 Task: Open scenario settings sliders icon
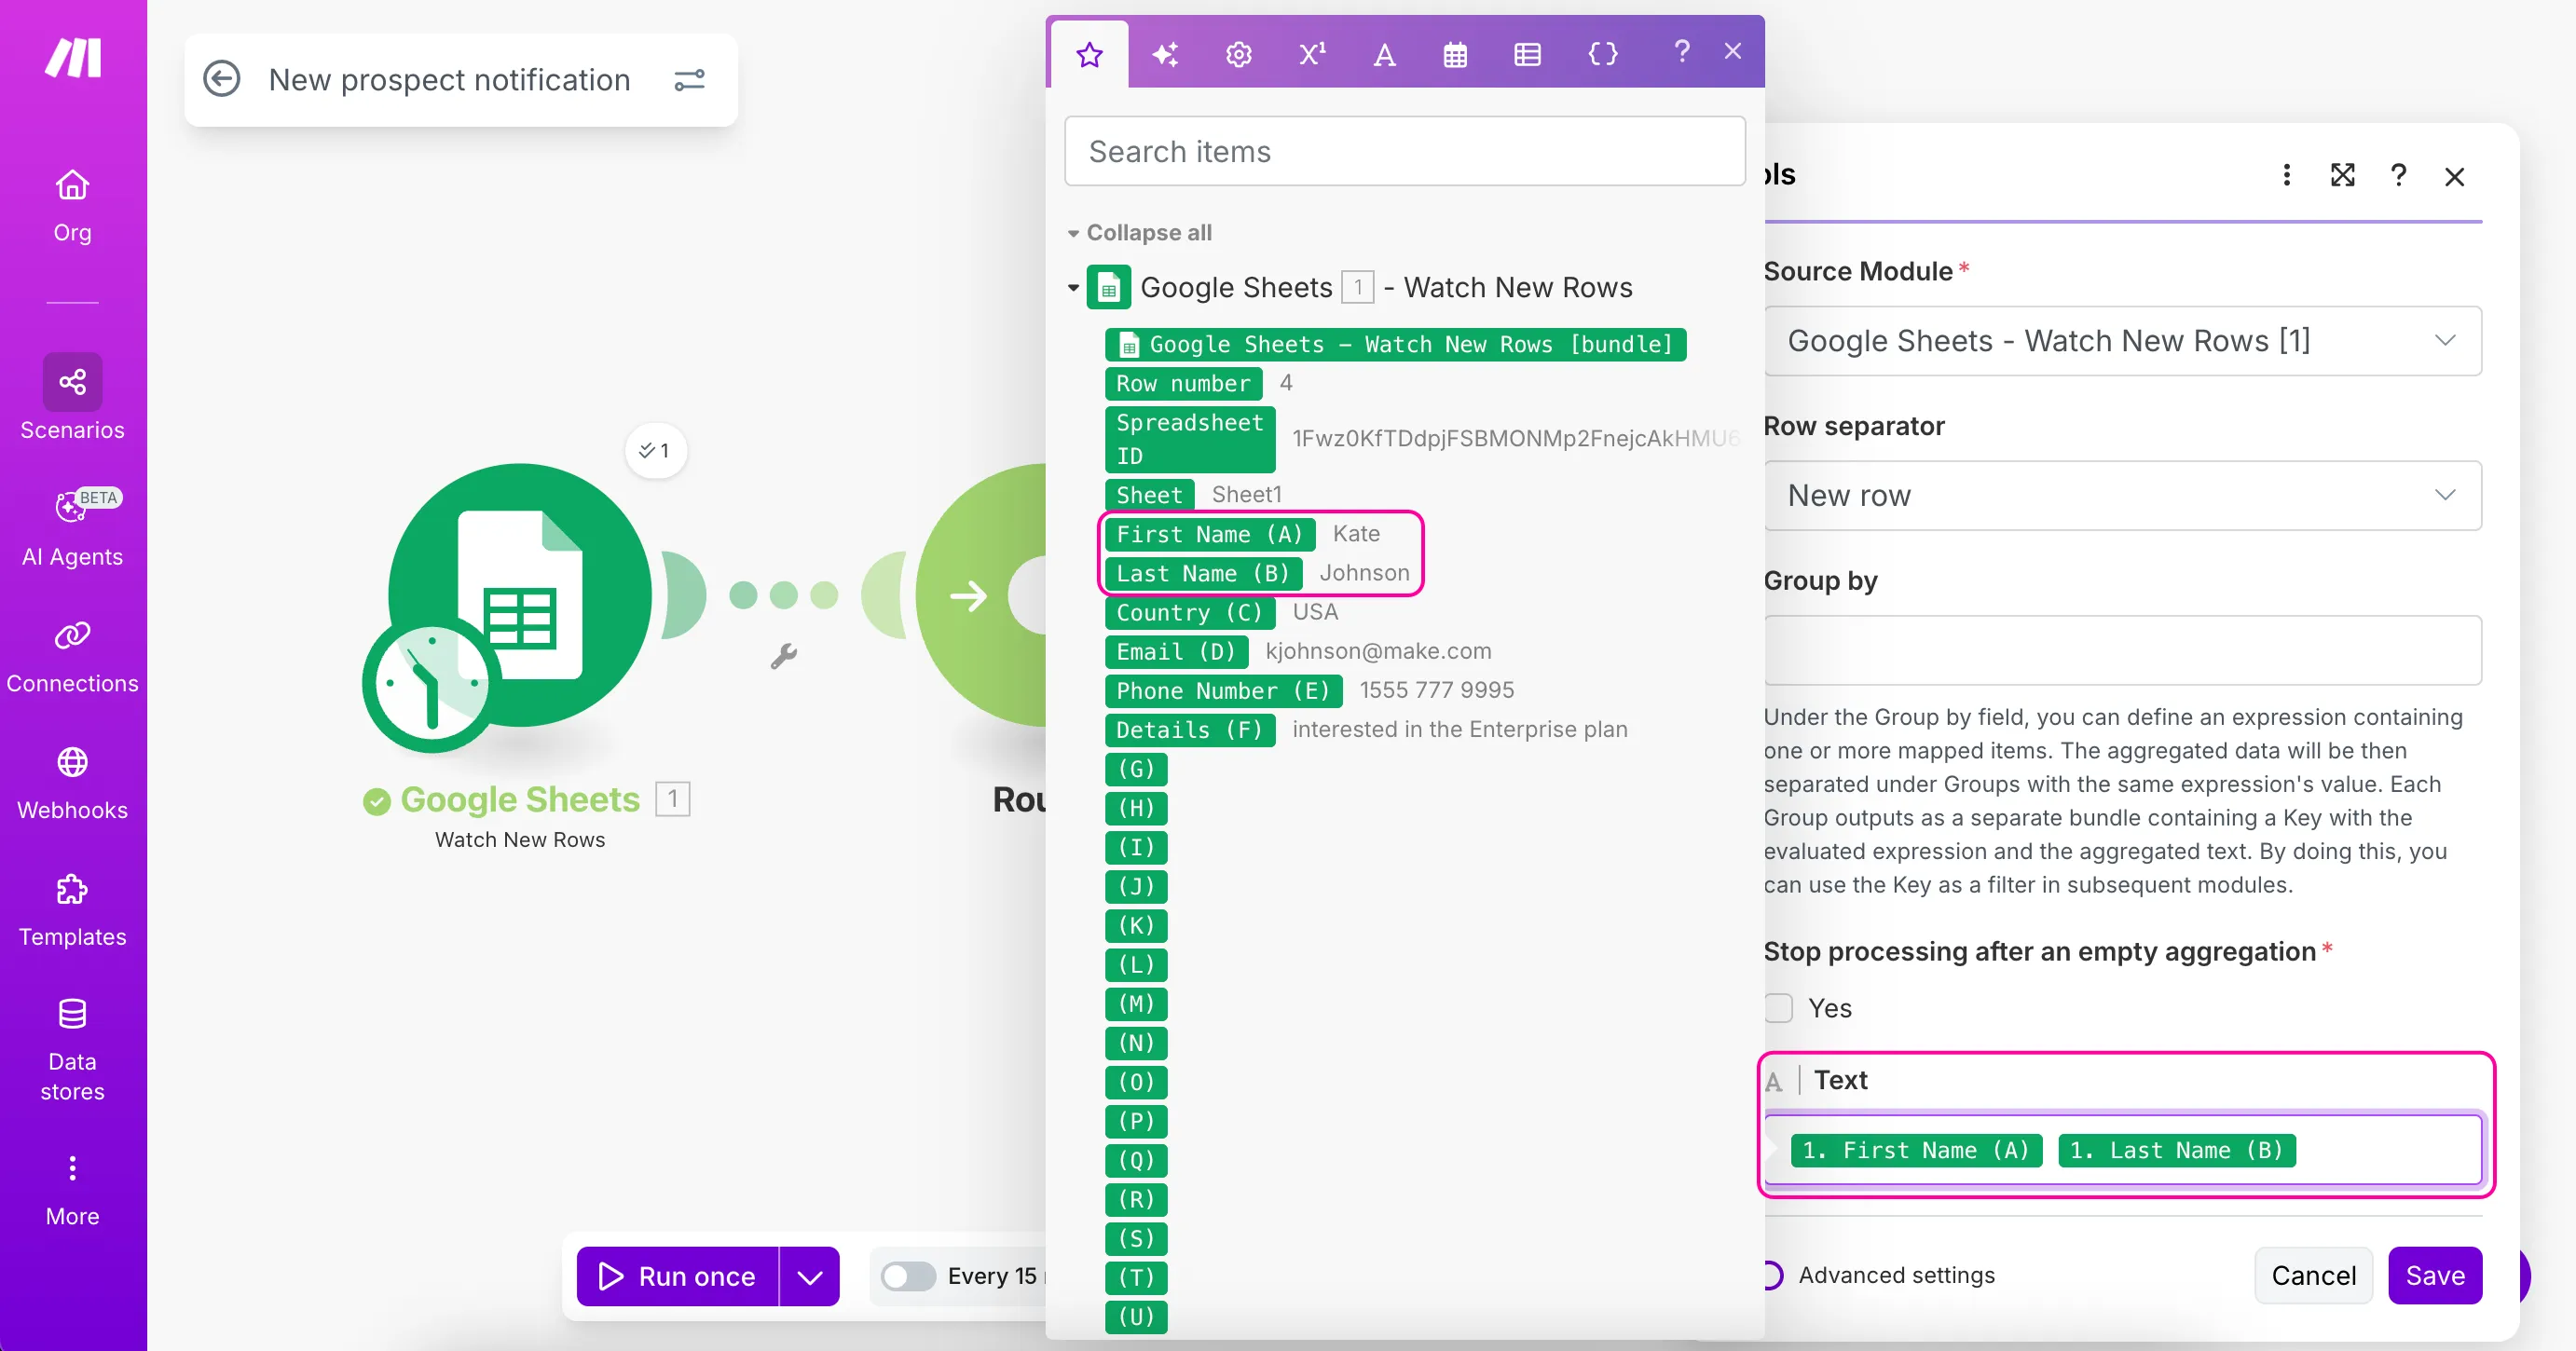(x=689, y=79)
